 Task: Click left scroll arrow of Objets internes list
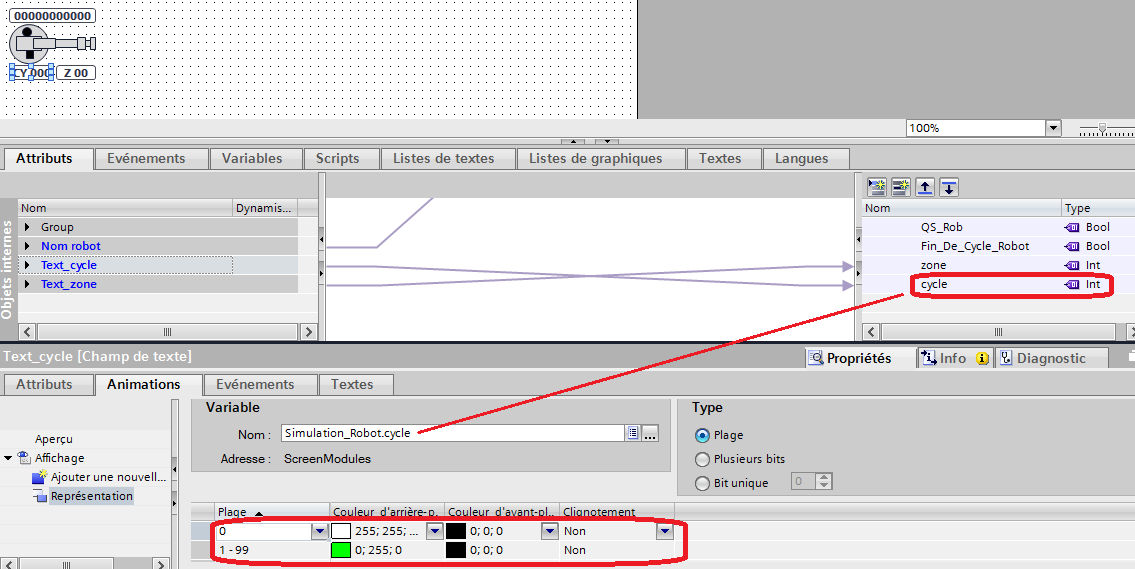tap(27, 332)
